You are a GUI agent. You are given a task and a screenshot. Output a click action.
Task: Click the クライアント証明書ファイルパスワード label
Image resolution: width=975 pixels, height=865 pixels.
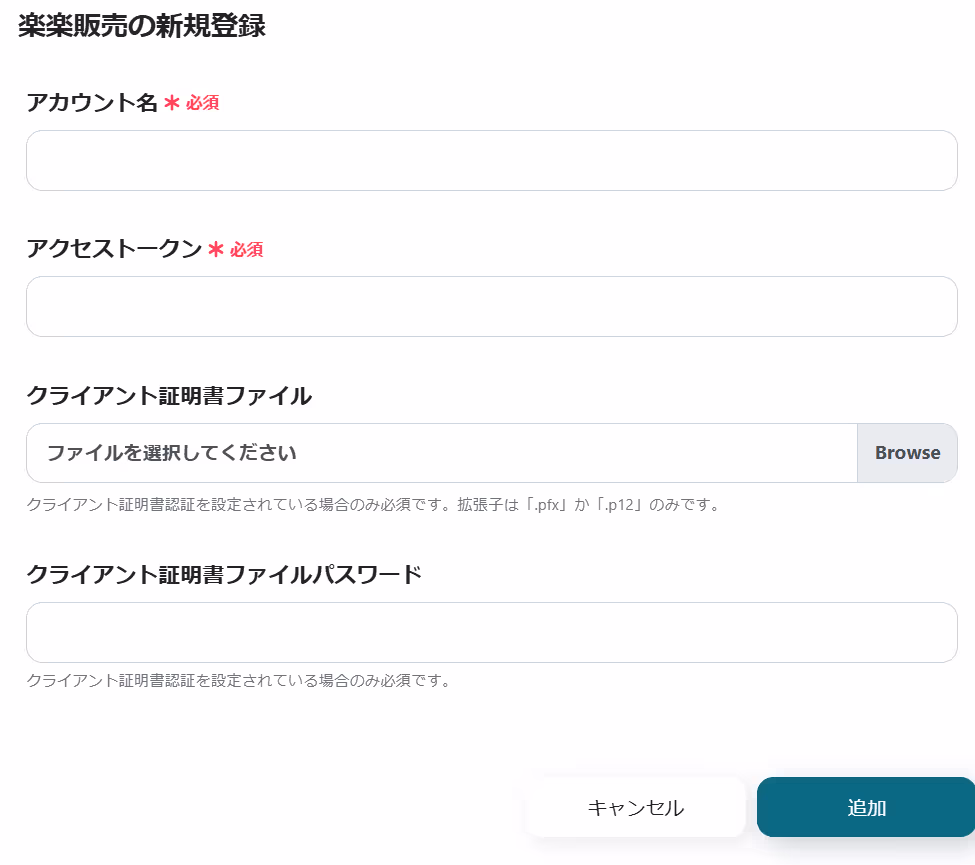pos(224,574)
